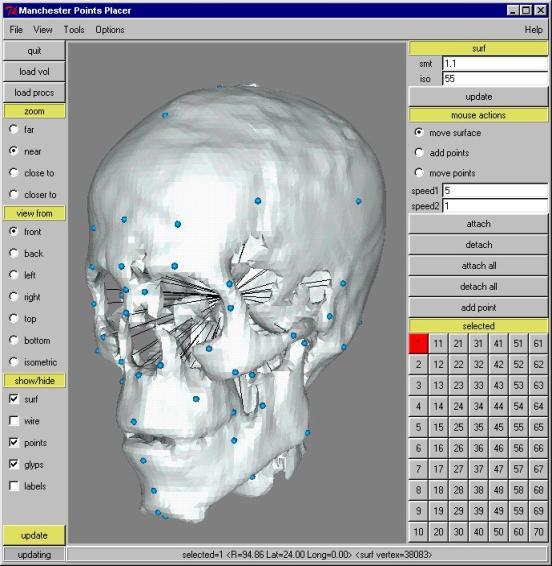Select point 70 in the selected grid
The width and height of the screenshot is (552, 566).
(x=538, y=532)
